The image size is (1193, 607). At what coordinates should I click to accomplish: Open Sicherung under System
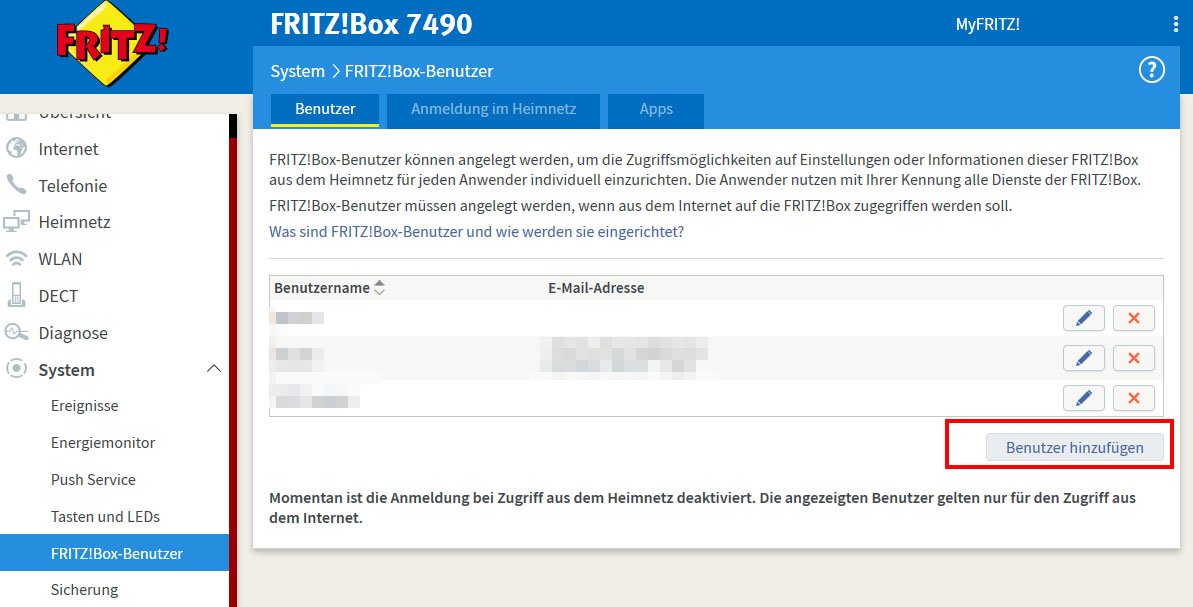pyautogui.click(x=84, y=590)
